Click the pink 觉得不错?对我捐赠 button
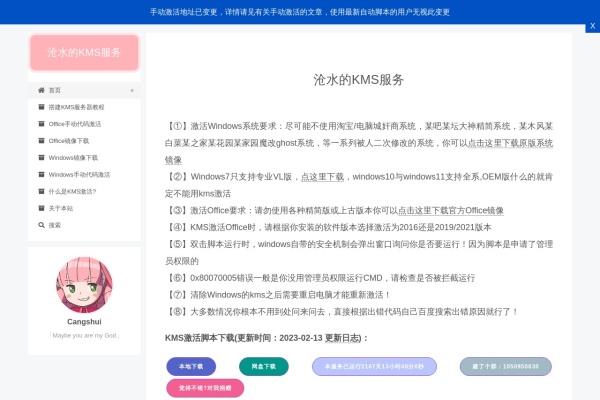 pos(205,388)
